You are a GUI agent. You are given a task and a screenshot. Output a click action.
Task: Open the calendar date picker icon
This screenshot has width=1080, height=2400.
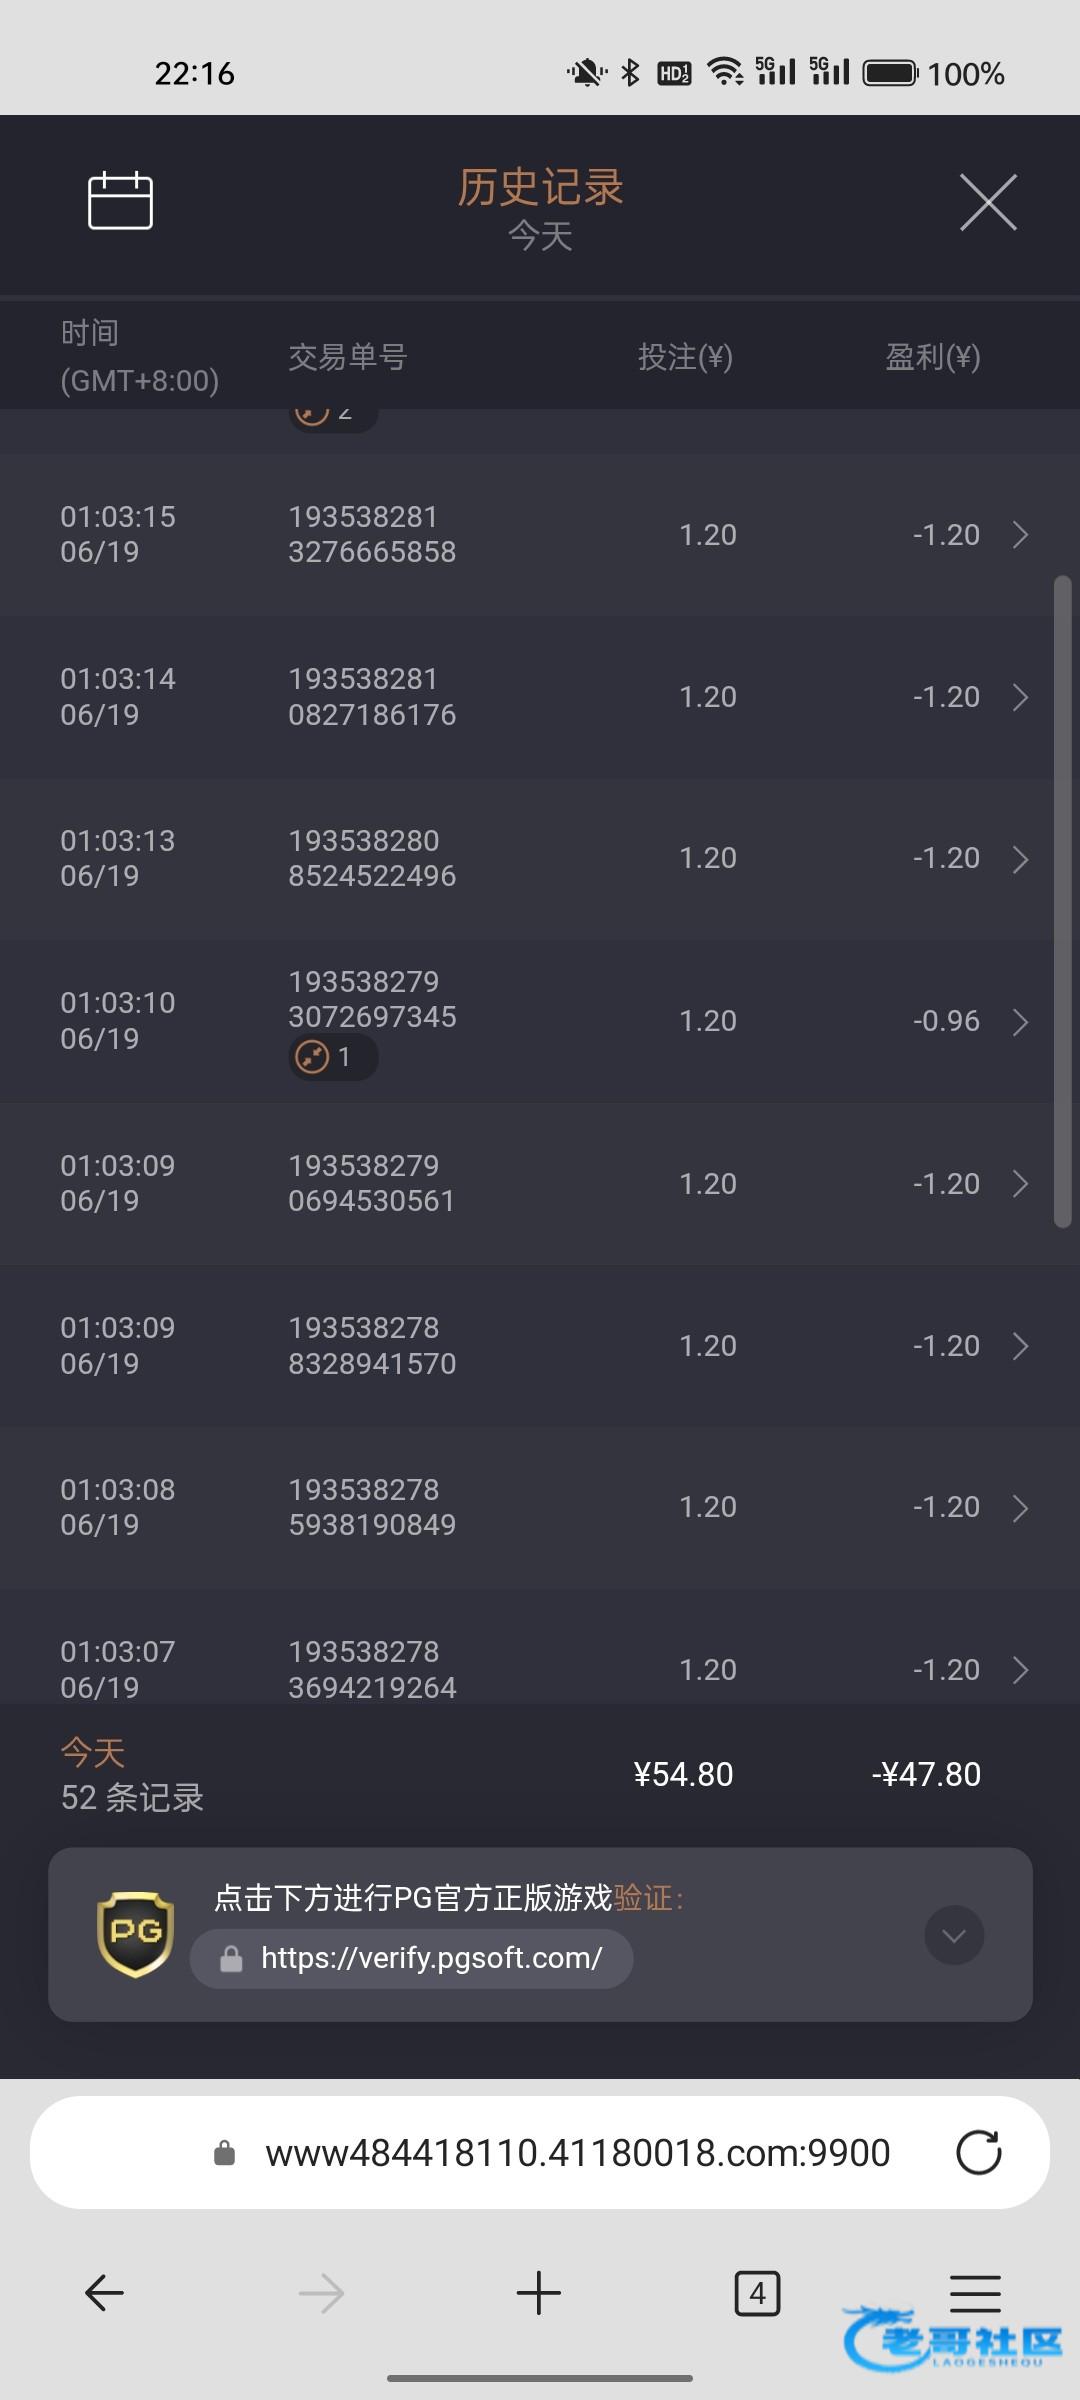120,201
